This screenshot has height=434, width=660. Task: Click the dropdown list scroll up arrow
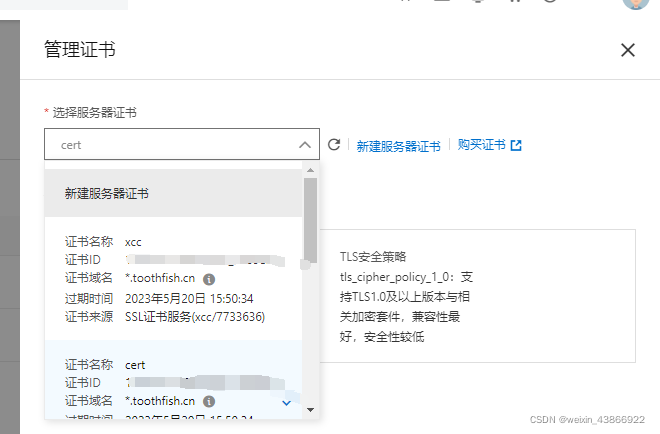[311, 170]
